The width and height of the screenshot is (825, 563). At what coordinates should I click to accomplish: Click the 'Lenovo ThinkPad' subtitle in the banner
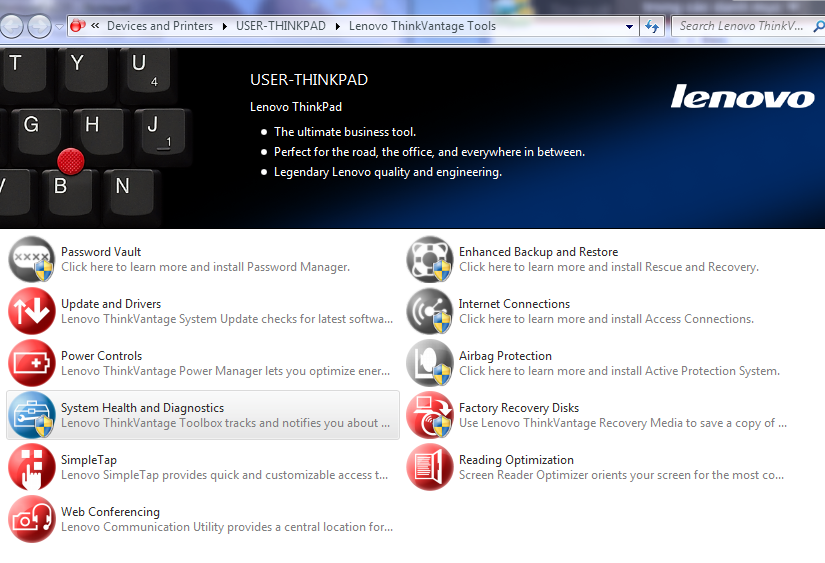click(x=296, y=107)
